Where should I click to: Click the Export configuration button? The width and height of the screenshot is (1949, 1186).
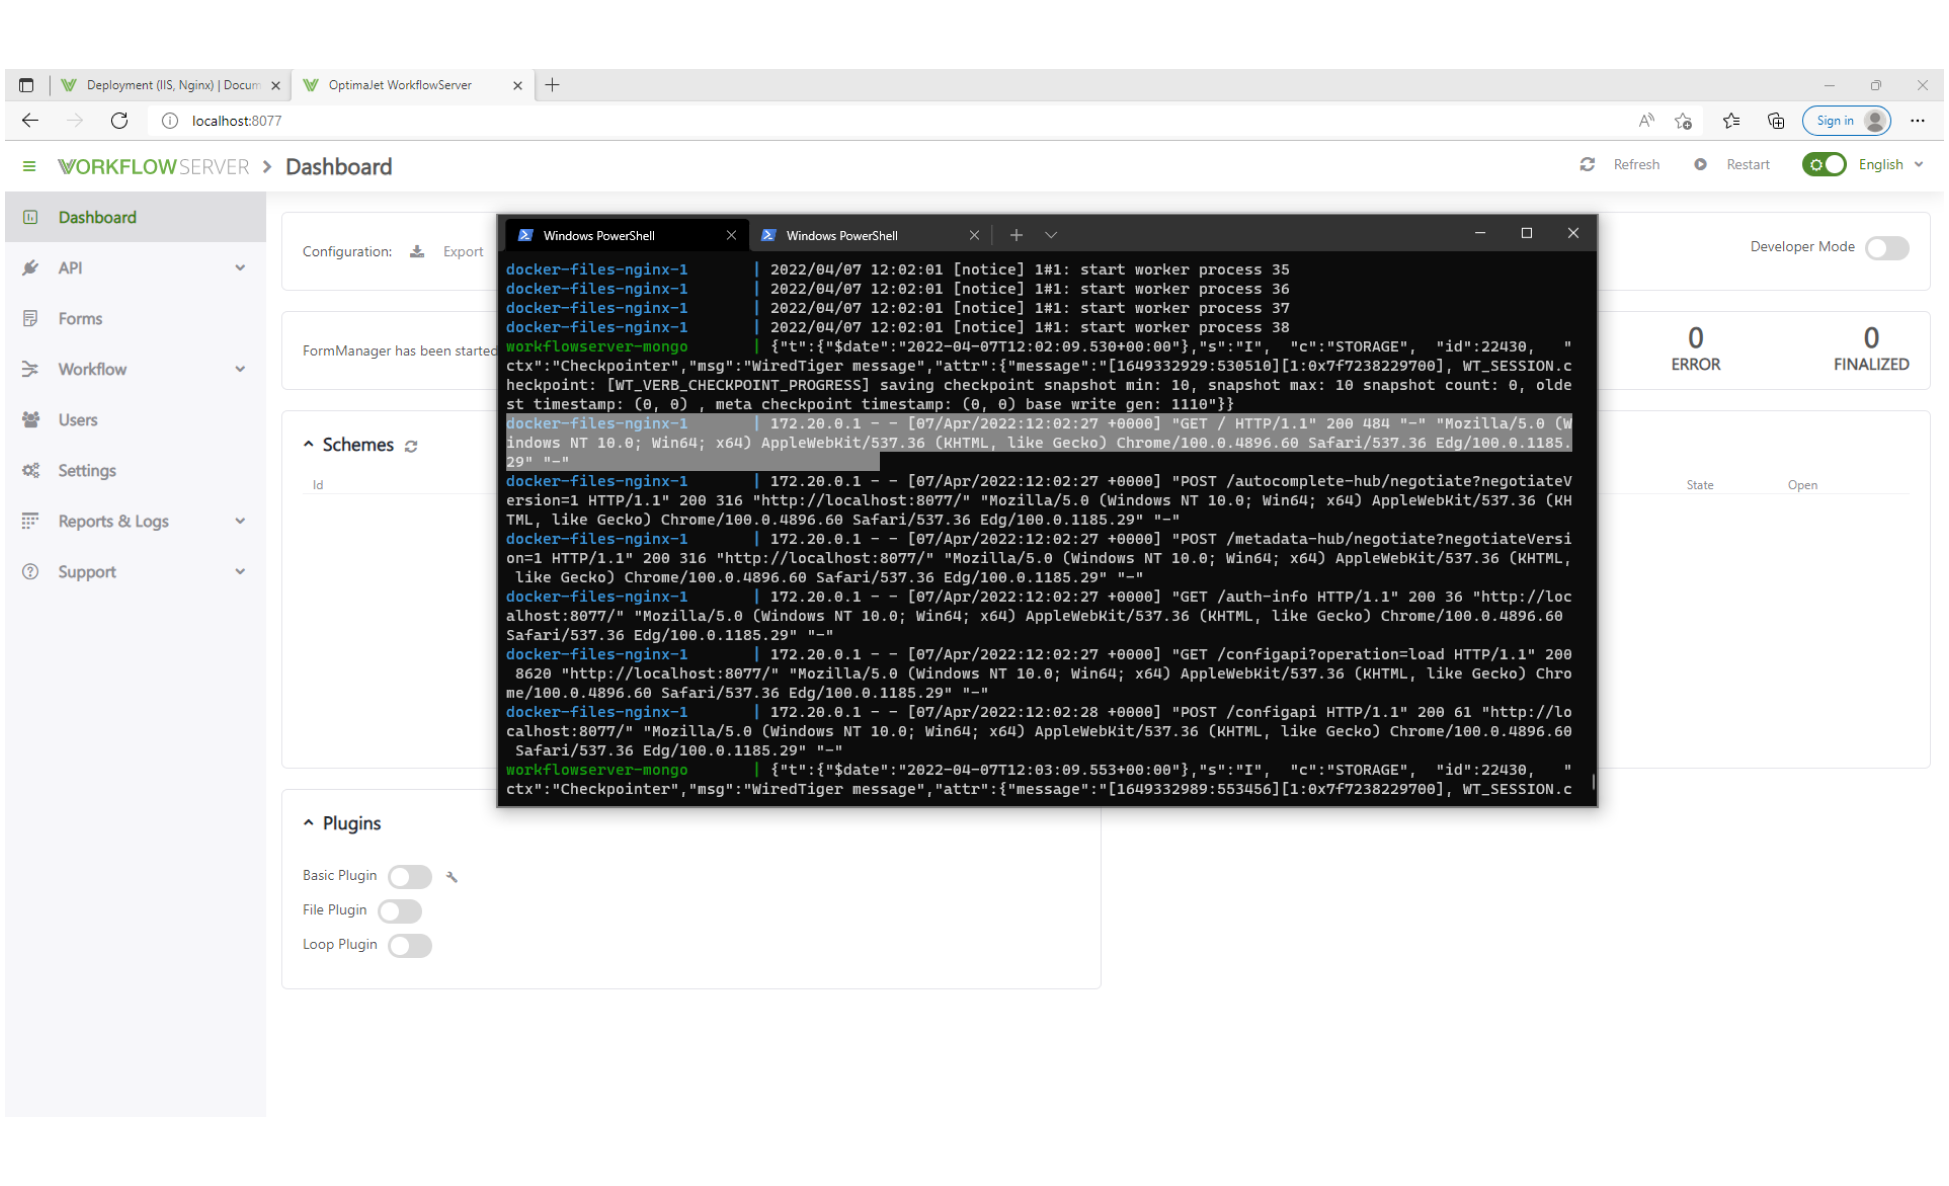pyautogui.click(x=447, y=251)
